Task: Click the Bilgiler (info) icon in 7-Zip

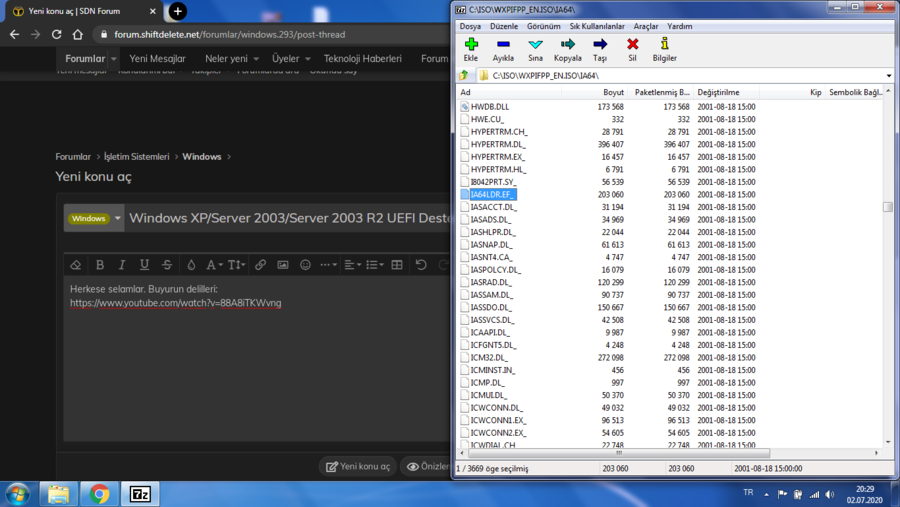Action: coord(664,44)
